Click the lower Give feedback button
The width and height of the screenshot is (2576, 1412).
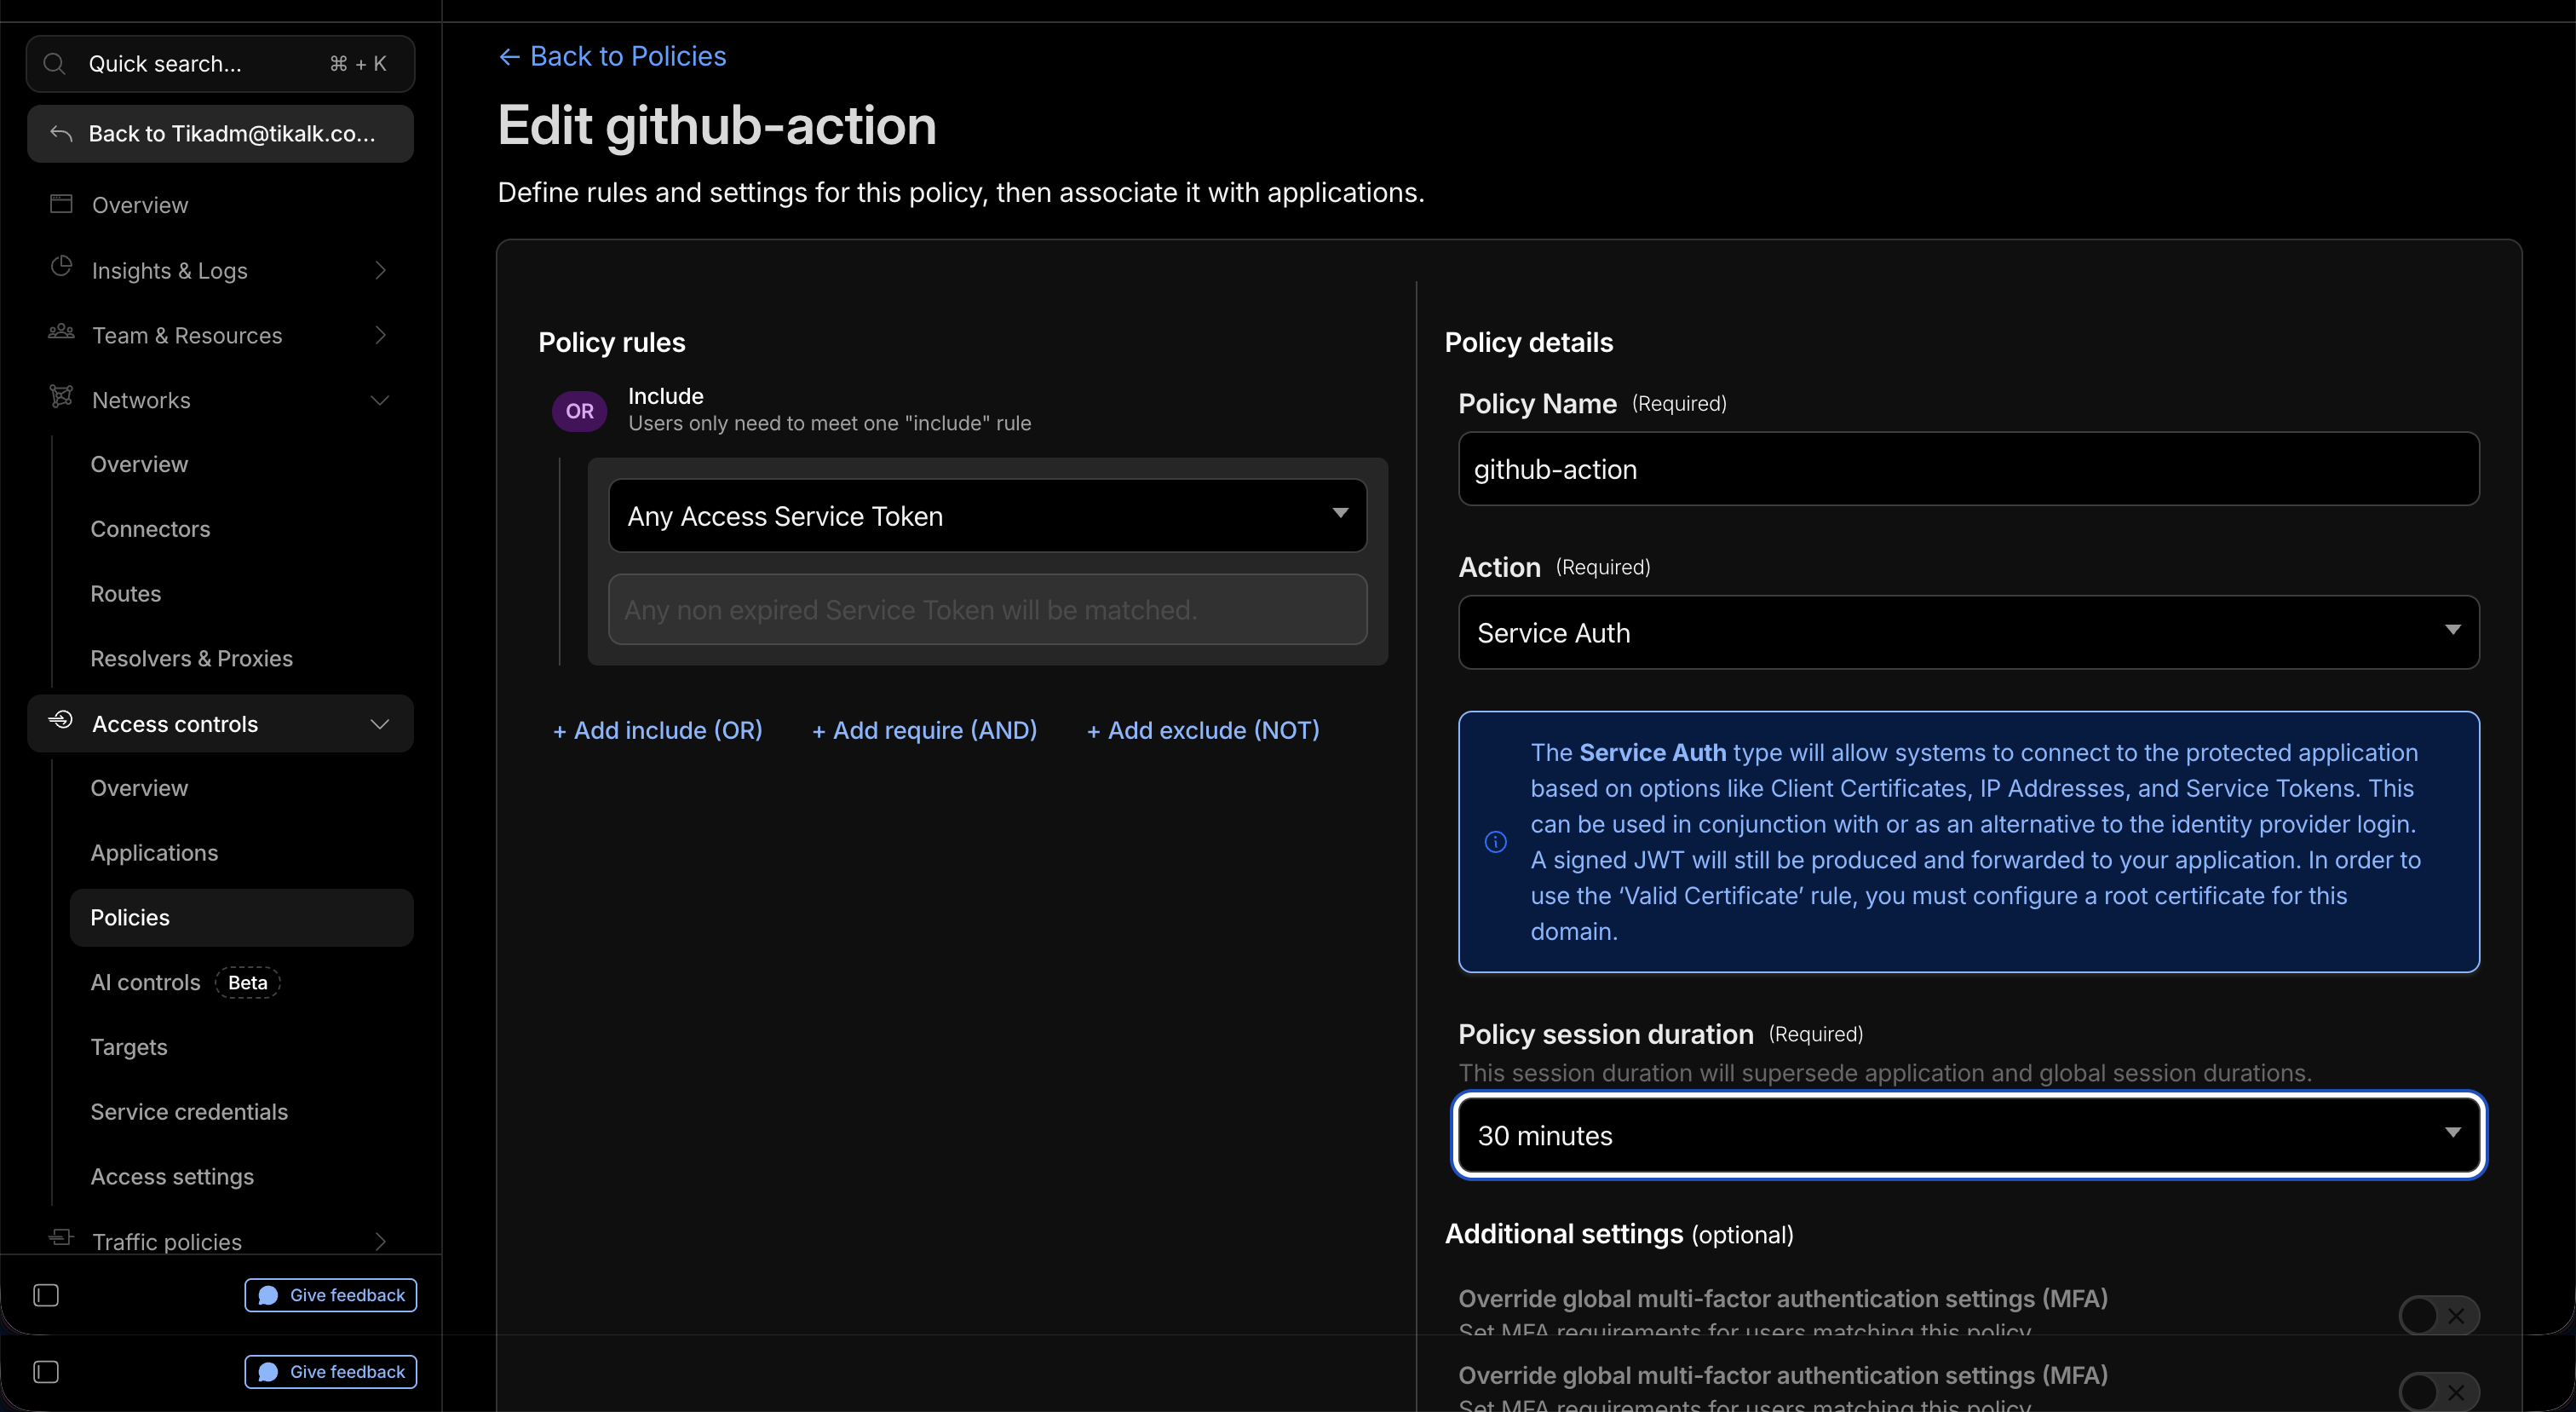point(330,1371)
